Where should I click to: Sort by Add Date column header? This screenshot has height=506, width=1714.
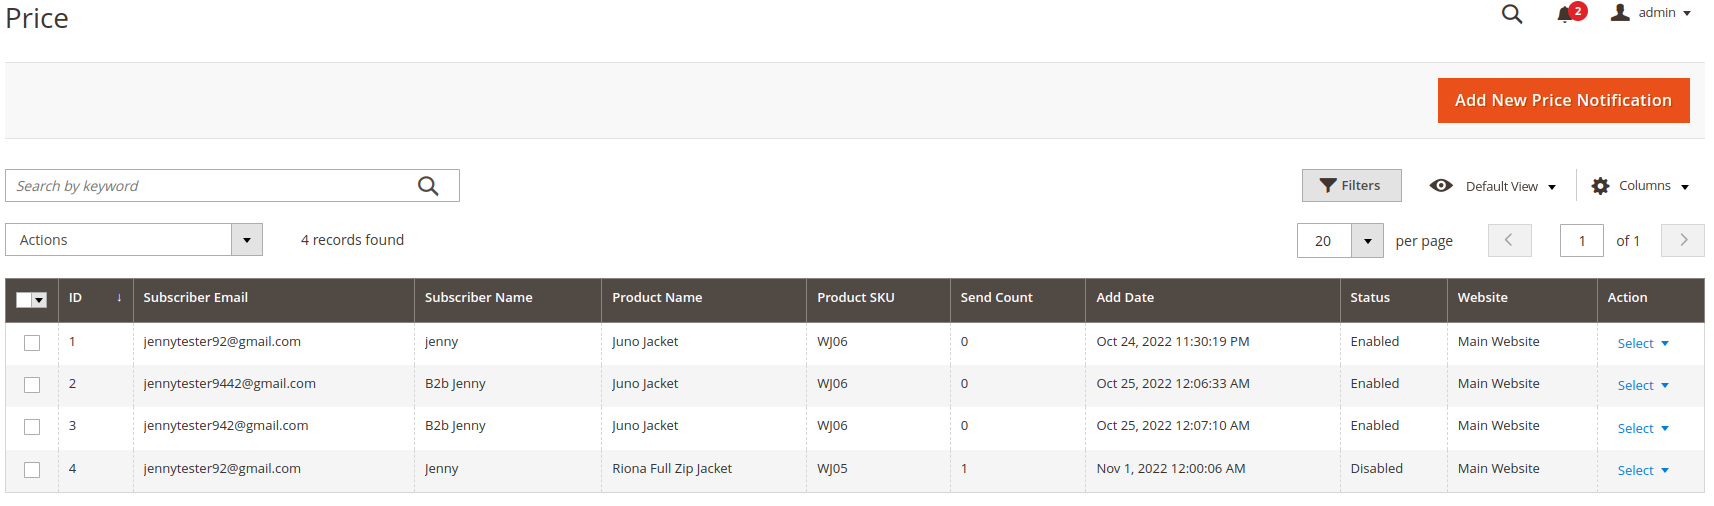pyautogui.click(x=1212, y=298)
